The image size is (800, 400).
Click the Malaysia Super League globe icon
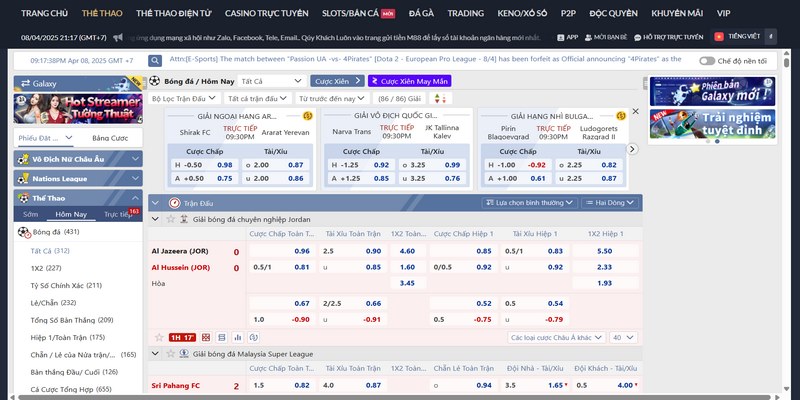(184, 353)
